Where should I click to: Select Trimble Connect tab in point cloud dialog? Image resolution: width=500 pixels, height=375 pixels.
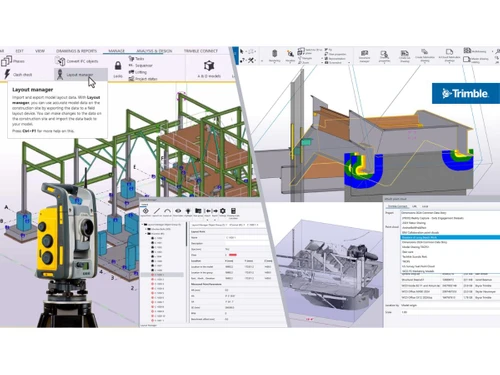397,206
